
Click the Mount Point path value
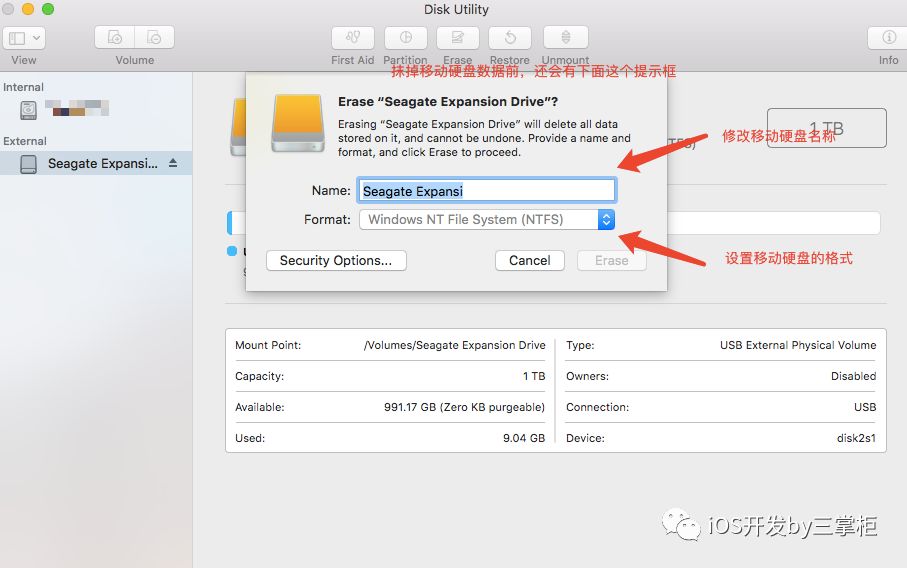[454, 345]
